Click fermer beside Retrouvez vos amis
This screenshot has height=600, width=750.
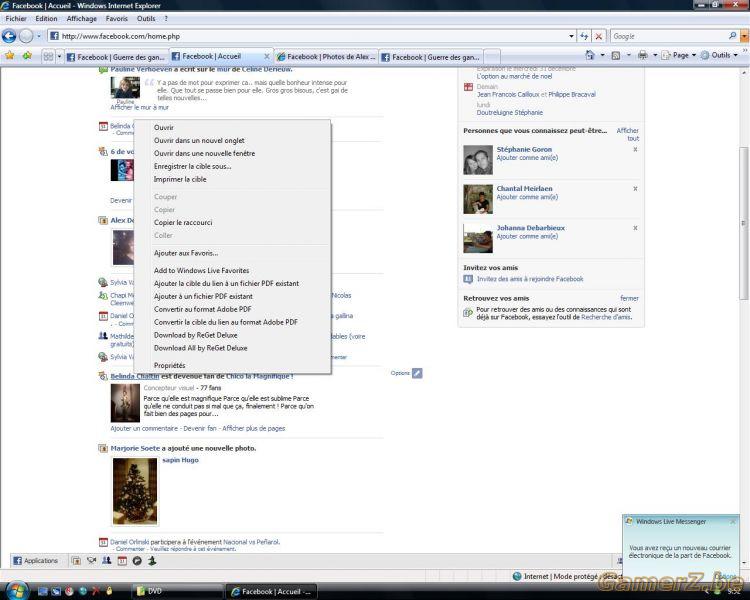(x=629, y=298)
